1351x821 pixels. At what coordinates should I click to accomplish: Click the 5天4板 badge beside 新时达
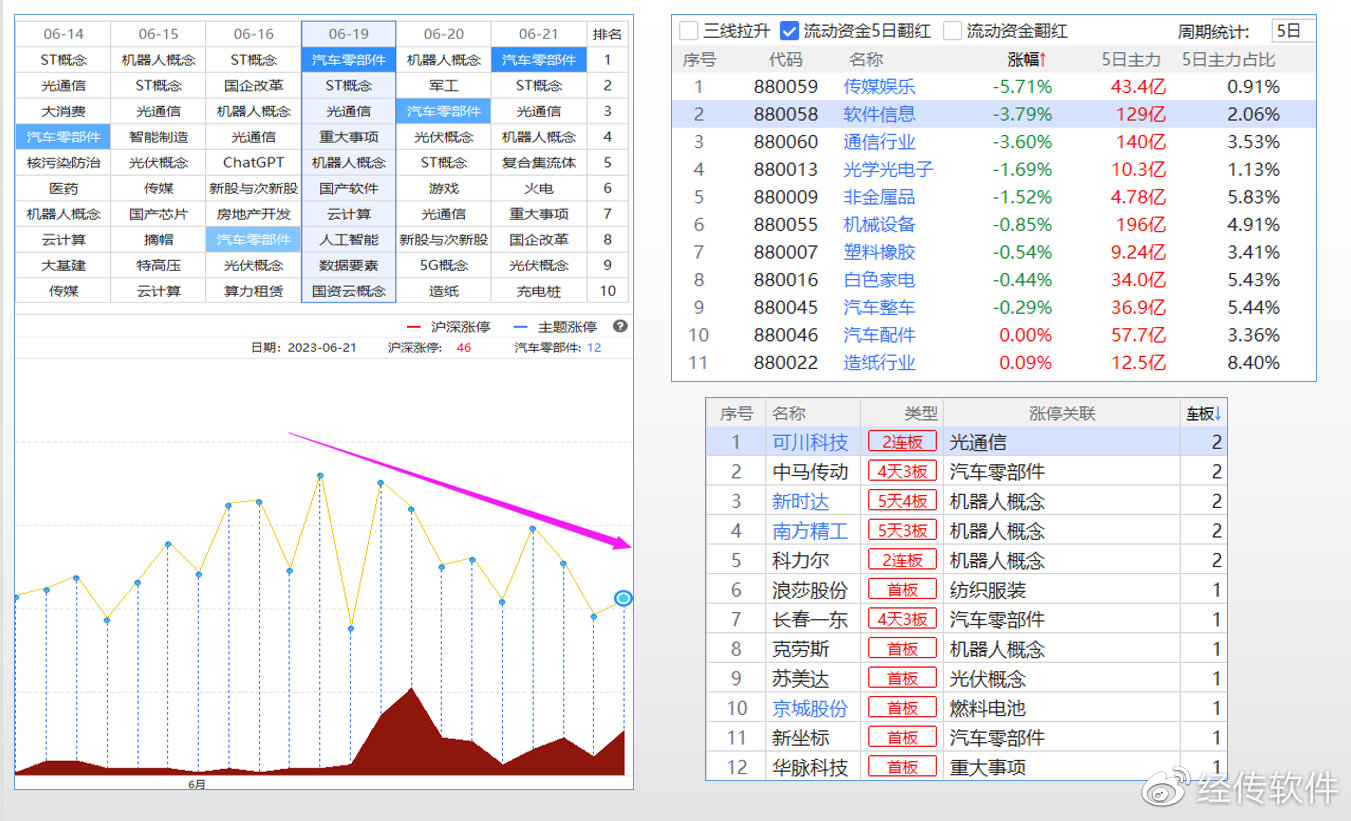tap(901, 500)
